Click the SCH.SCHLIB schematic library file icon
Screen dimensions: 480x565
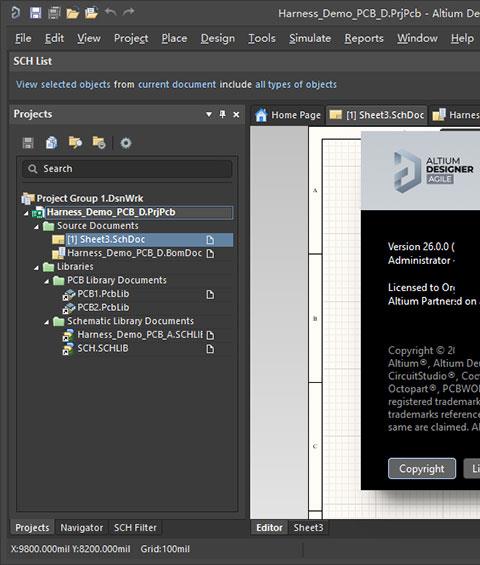tap(68, 349)
